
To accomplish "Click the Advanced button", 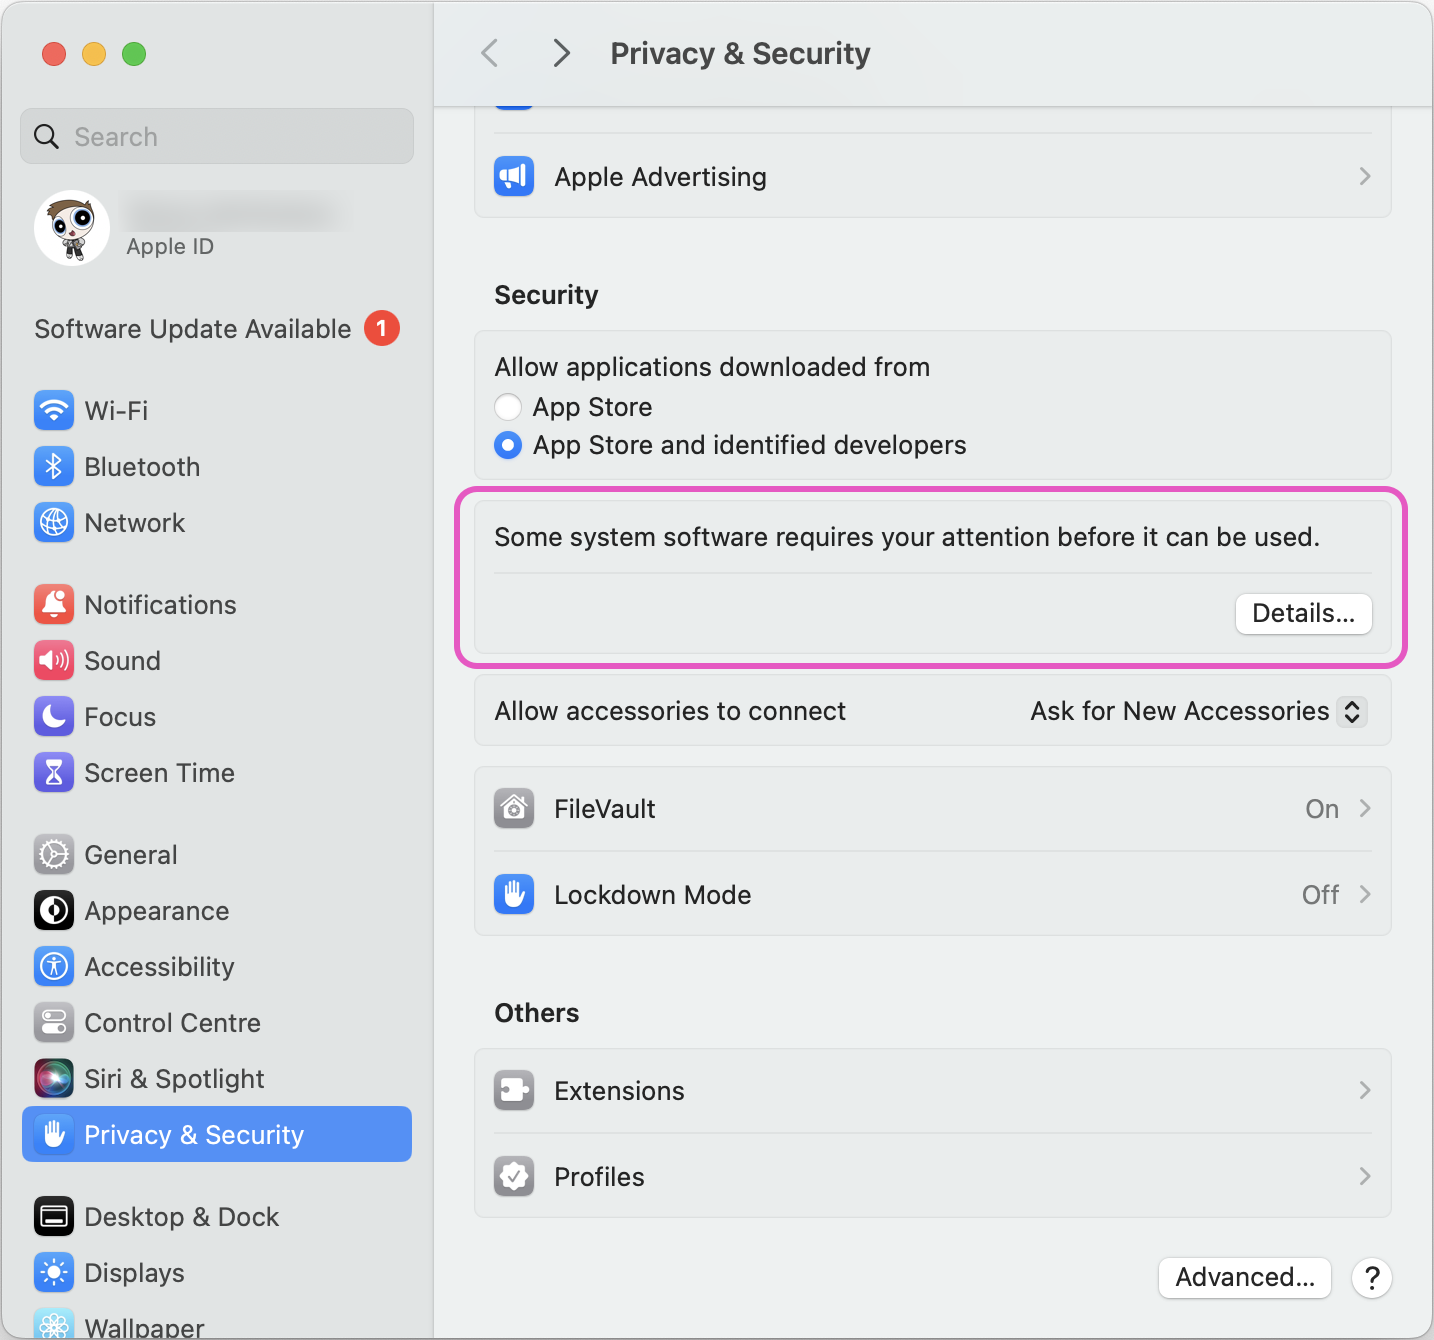I will tap(1244, 1277).
